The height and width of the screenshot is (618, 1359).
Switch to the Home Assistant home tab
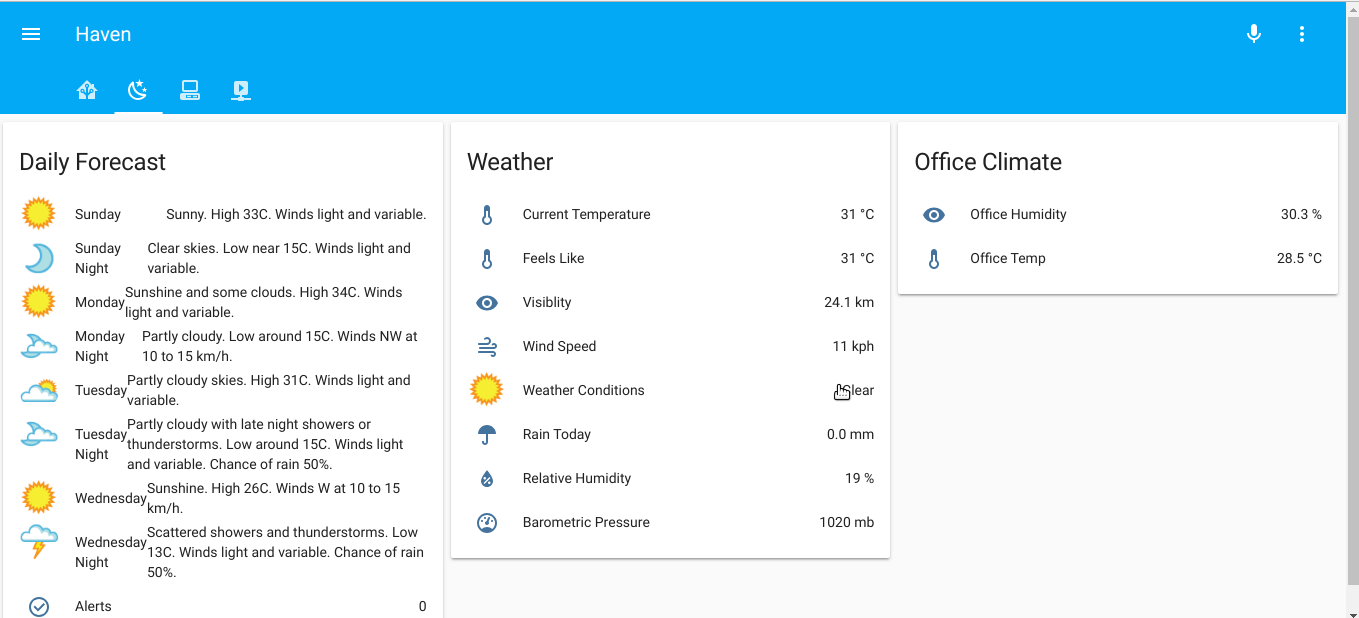click(x=87, y=90)
